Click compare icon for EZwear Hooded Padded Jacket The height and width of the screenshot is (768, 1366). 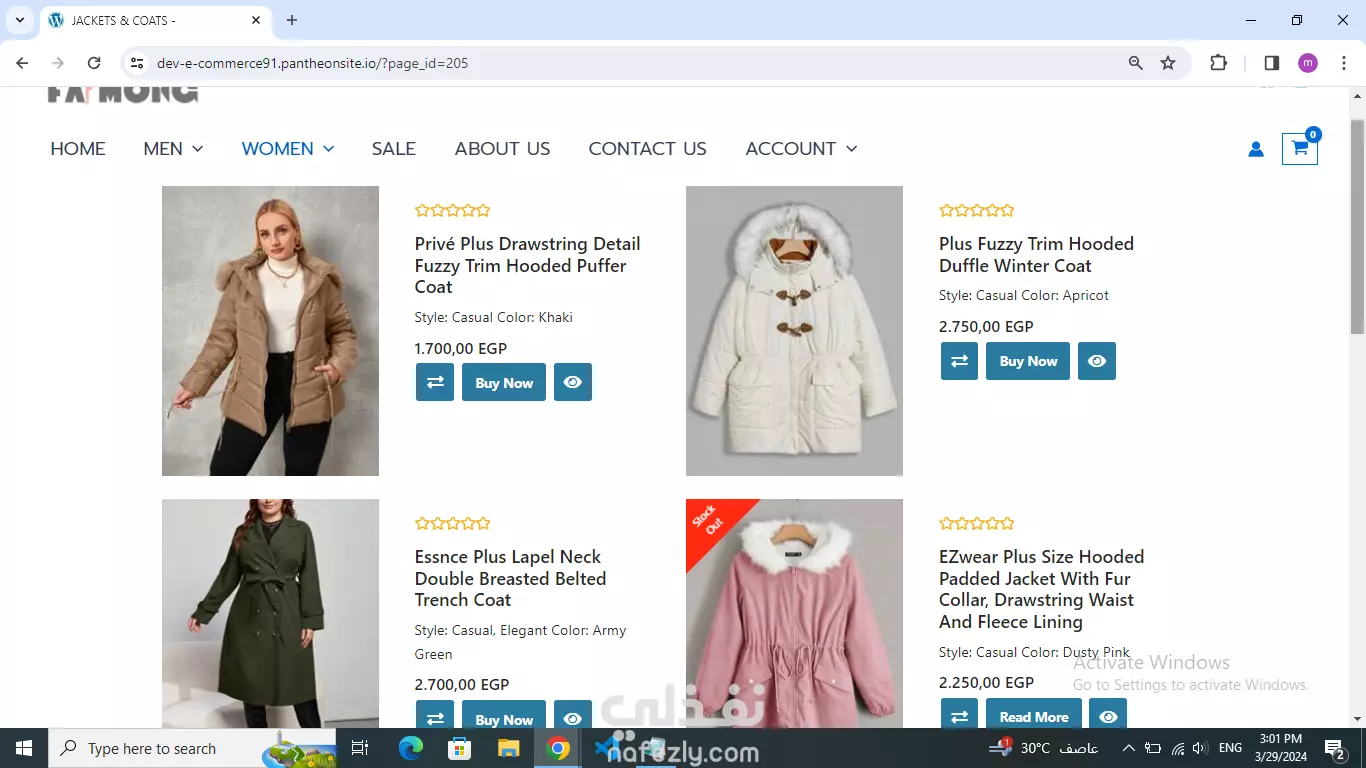pyautogui.click(x=959, y=714)
